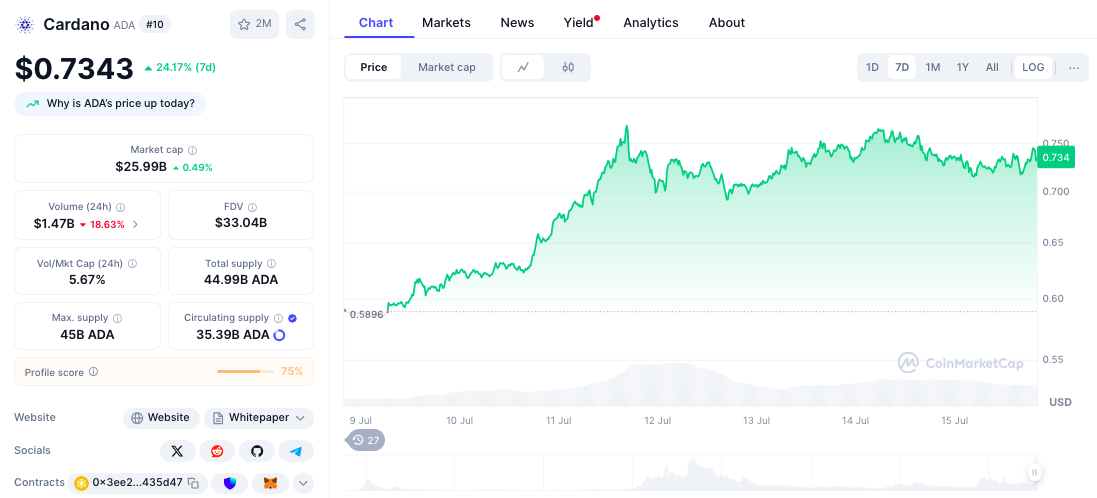1097x498 pixels.
Task: Click the pause handle on mini chart
Action: [x=1034, y=472]
